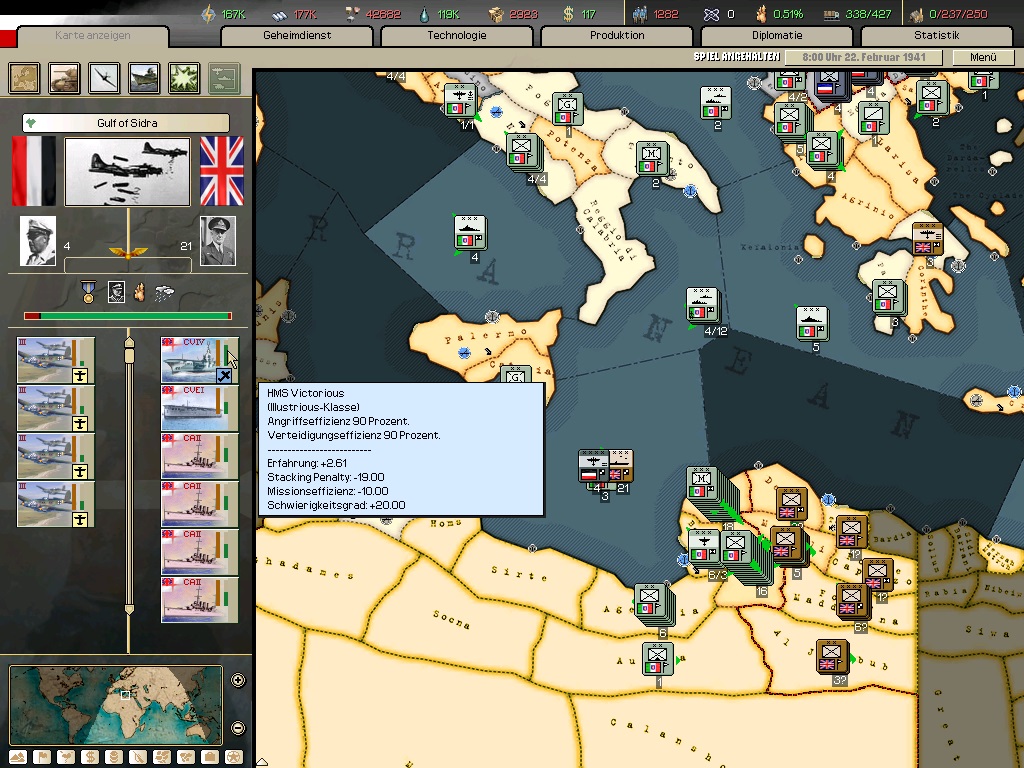Toggle pause via the date display
This screenshot has width=1024, height=768.
coord(864,58)
